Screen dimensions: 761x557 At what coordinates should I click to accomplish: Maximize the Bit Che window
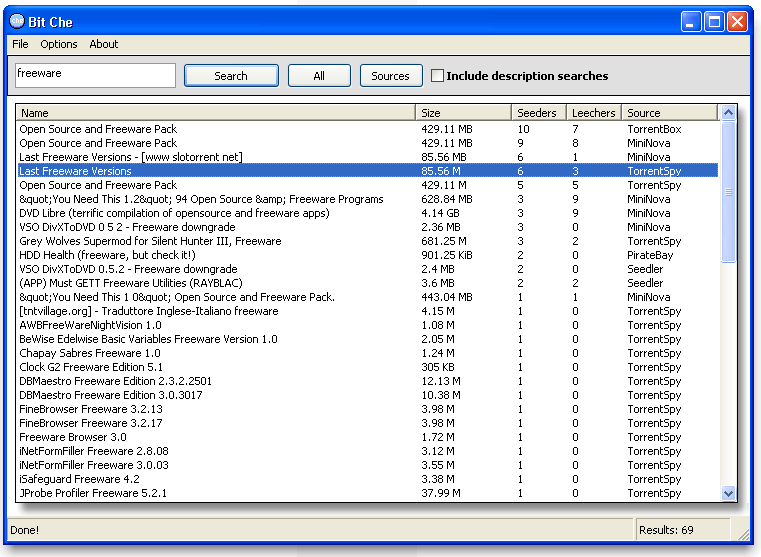(x=714, y=22)
